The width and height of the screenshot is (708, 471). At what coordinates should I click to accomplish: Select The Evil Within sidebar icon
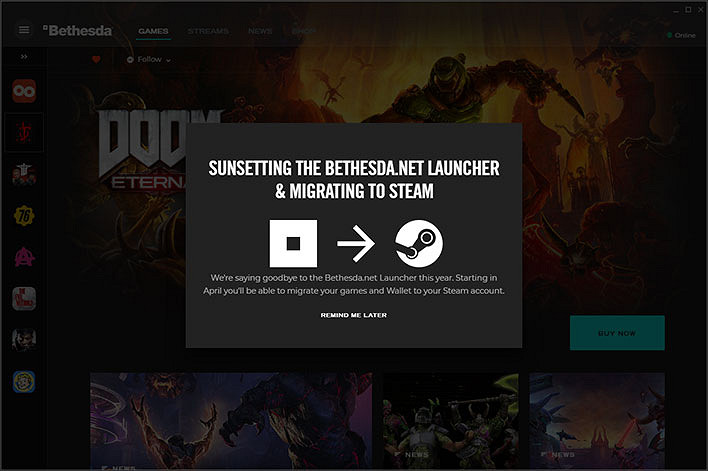tap(24, 339)
